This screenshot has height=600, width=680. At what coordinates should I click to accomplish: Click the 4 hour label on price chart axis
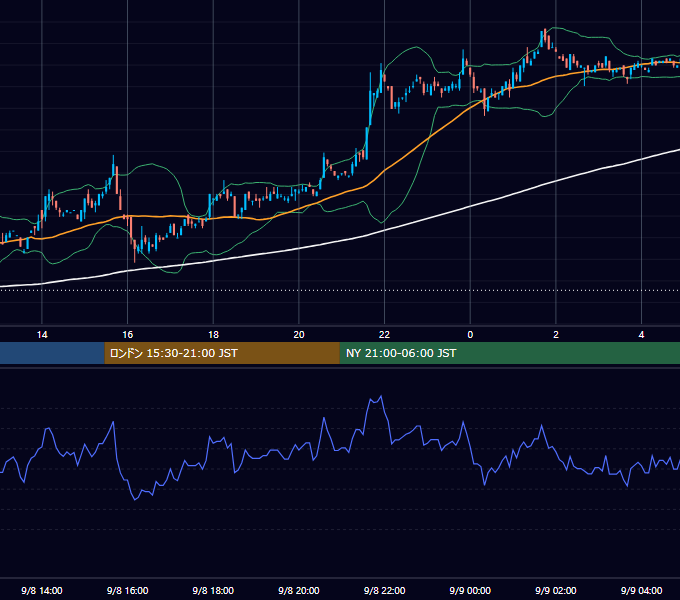[x=641, y=335]
